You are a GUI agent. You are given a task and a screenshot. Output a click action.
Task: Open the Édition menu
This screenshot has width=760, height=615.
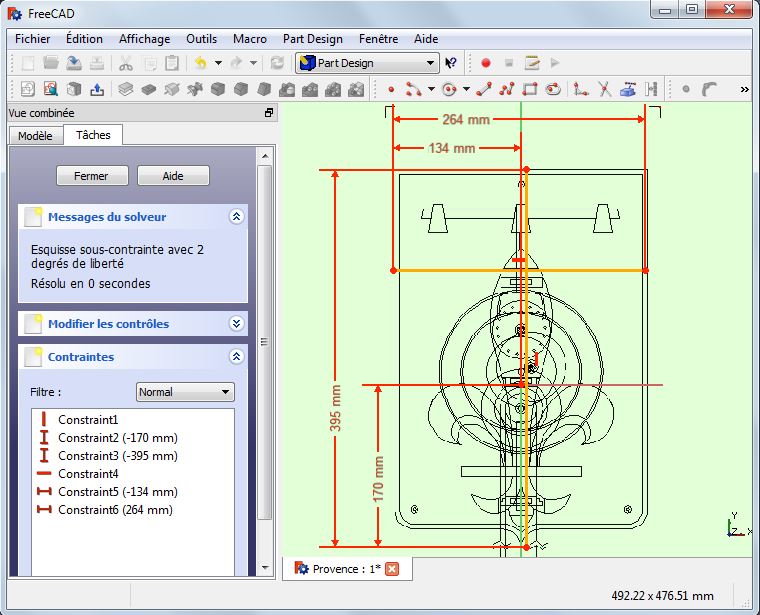84,39
